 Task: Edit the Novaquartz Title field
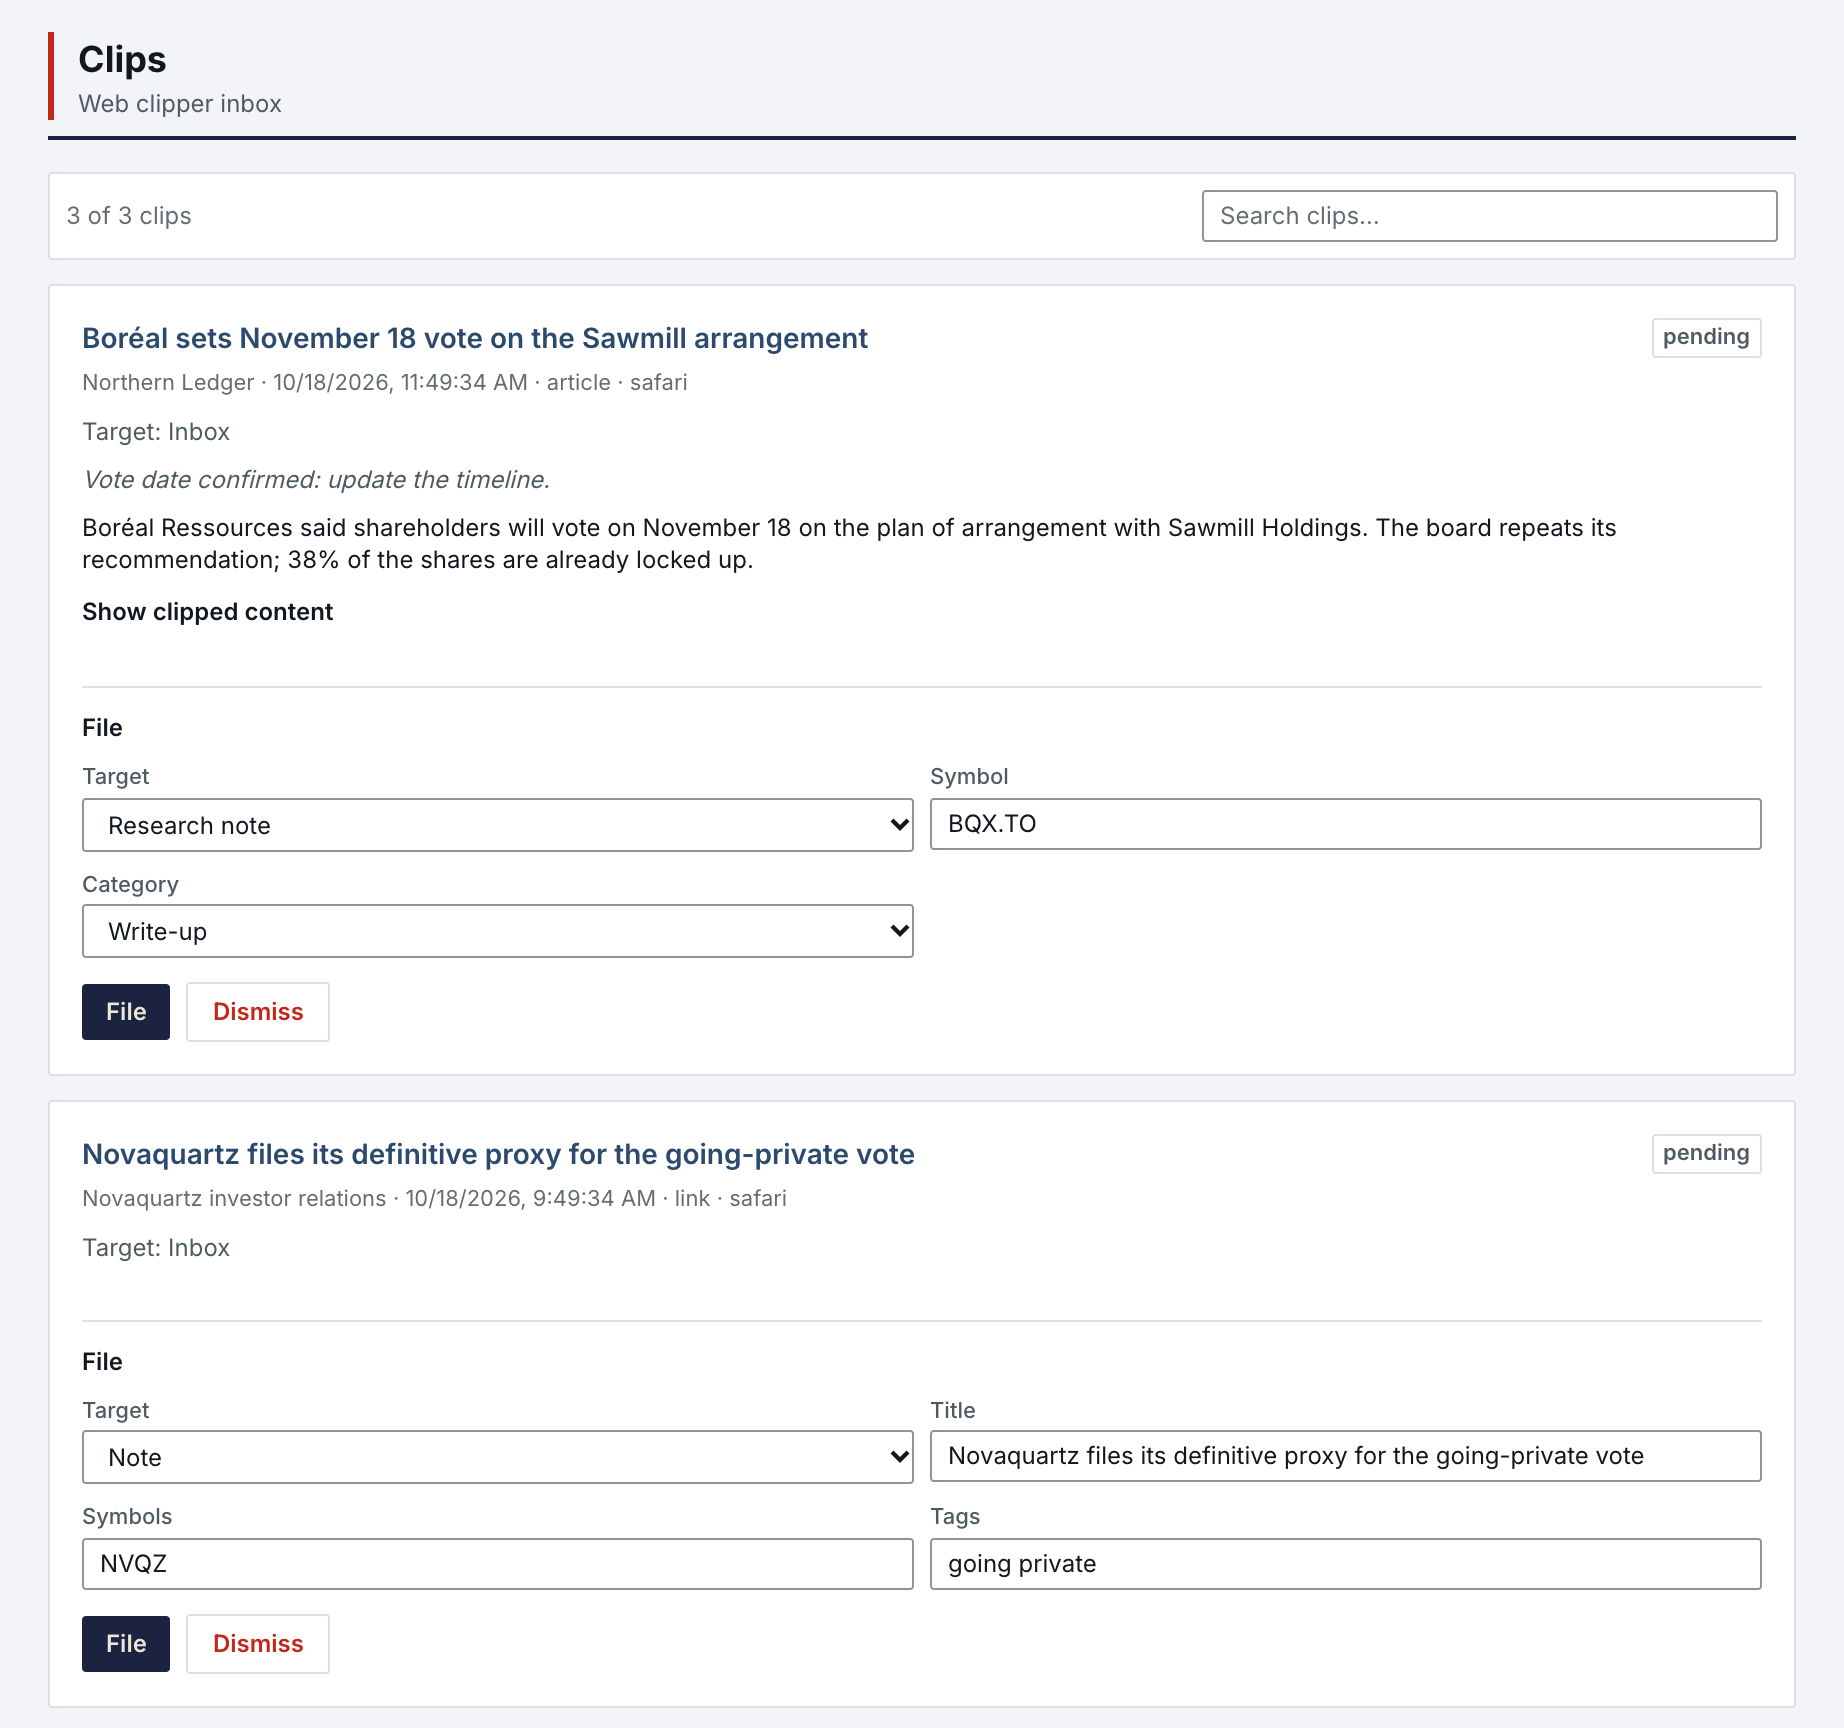[1345, 1456]
